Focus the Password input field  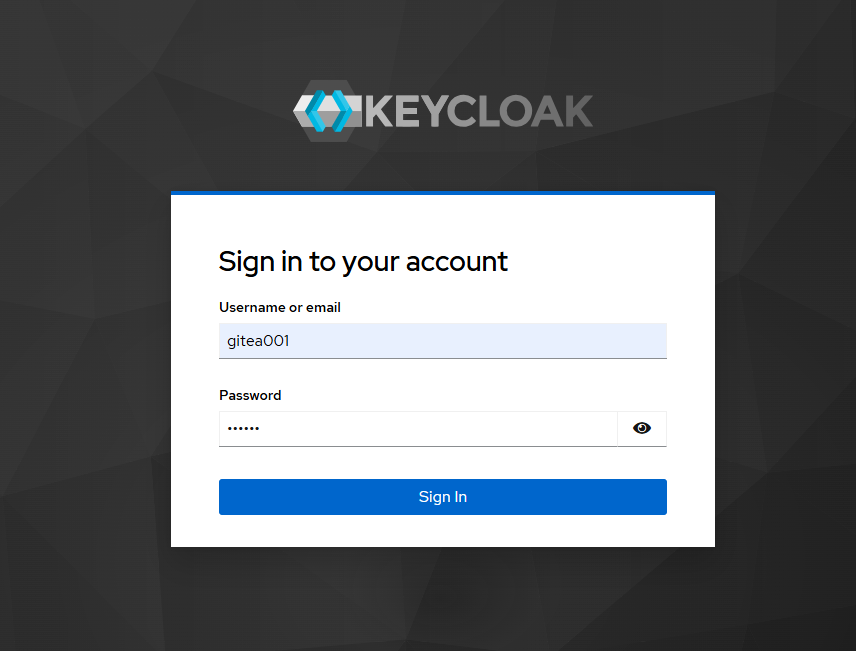[x=418, y=428]
